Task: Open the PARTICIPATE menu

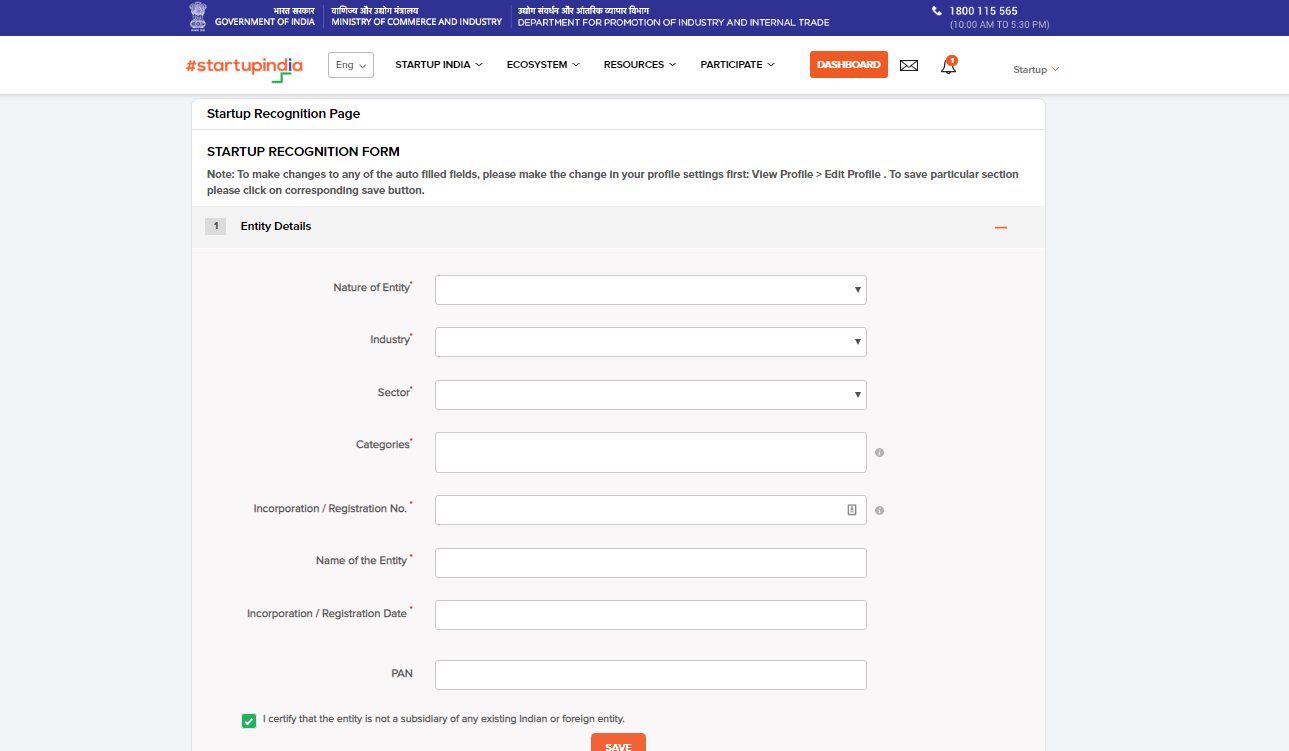Action: [738, 65]
